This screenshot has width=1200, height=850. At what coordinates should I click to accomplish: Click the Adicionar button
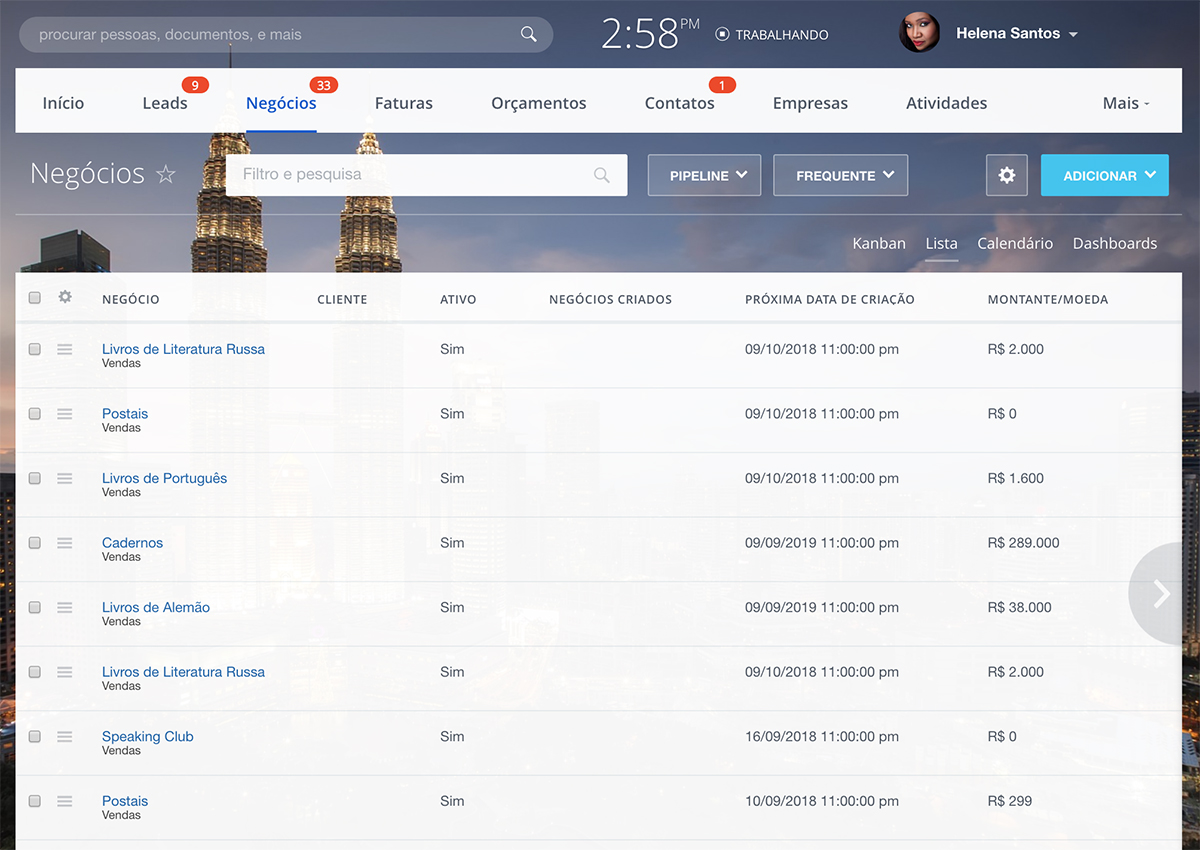click(x=1104, y=175)
